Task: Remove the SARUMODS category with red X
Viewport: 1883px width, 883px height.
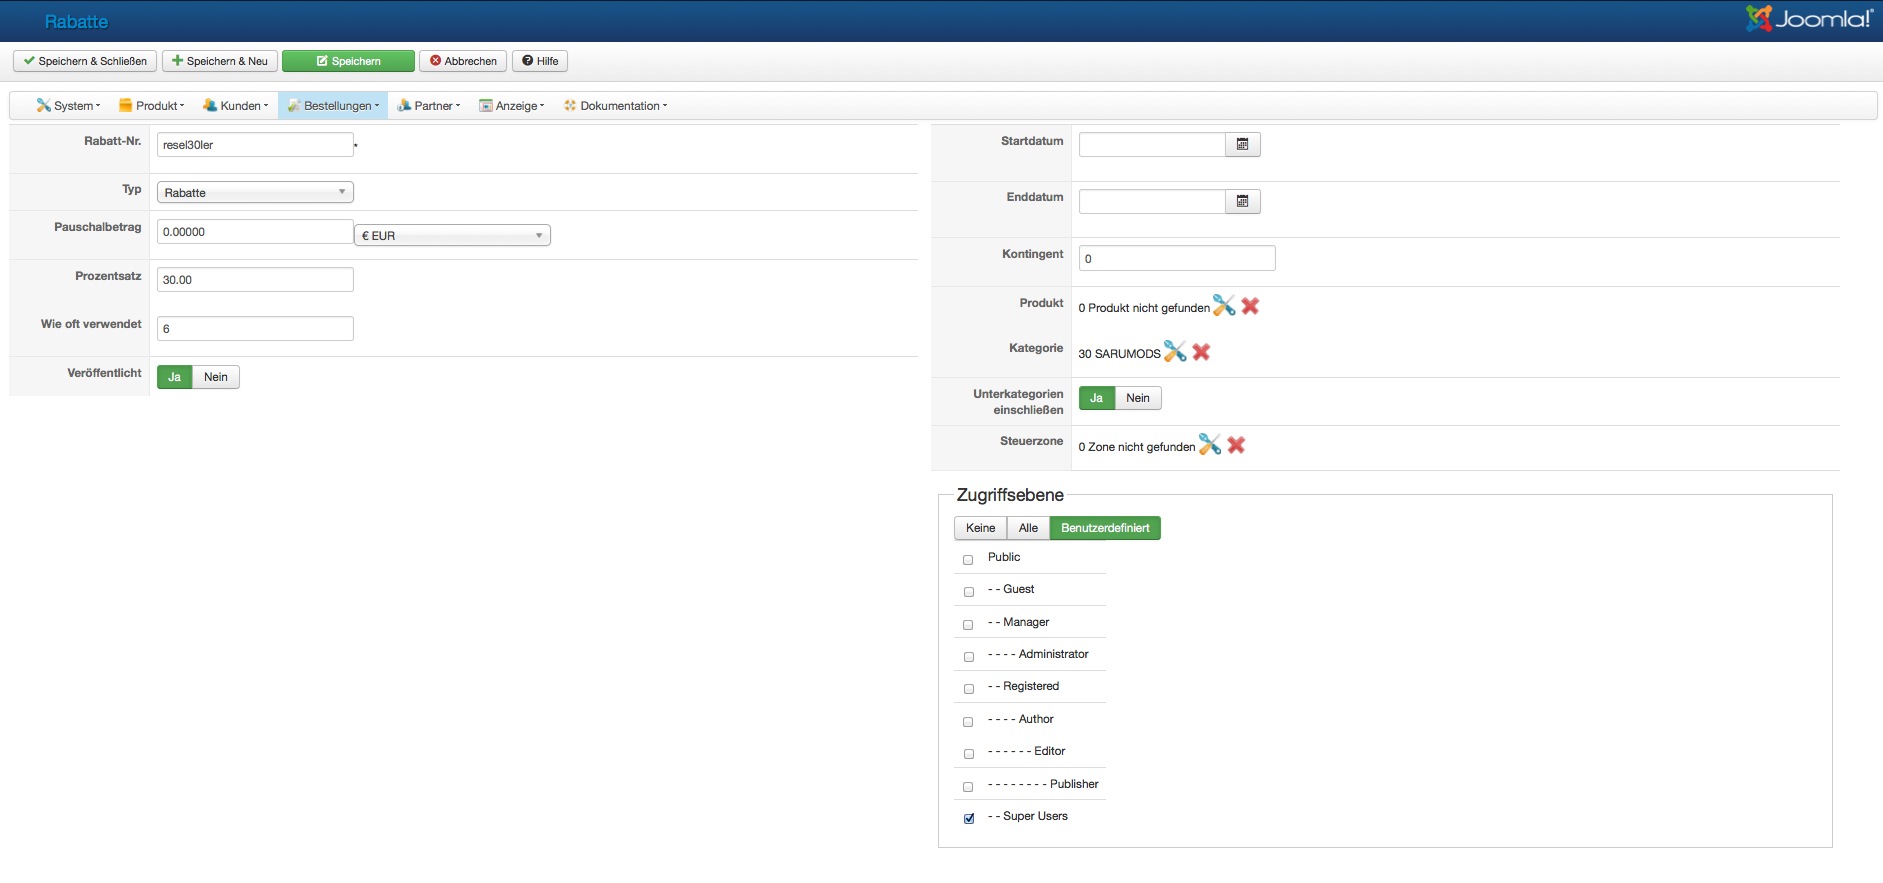Action: point(1201,352)
